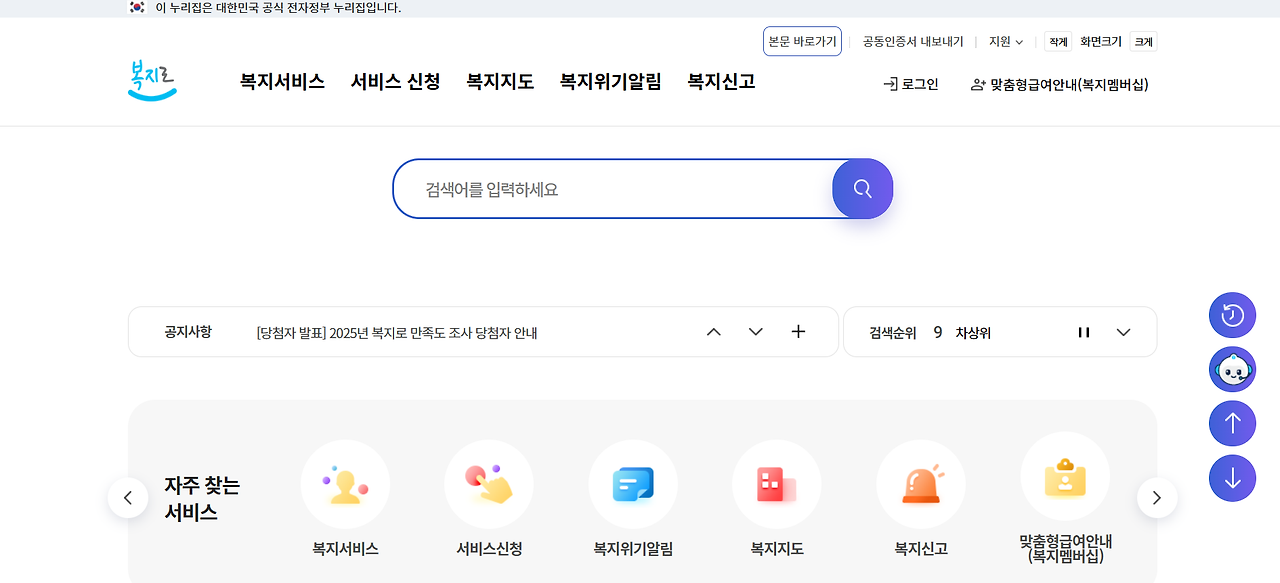
Task: Click the plus icon for more notices
Action: tap(798, 332)
